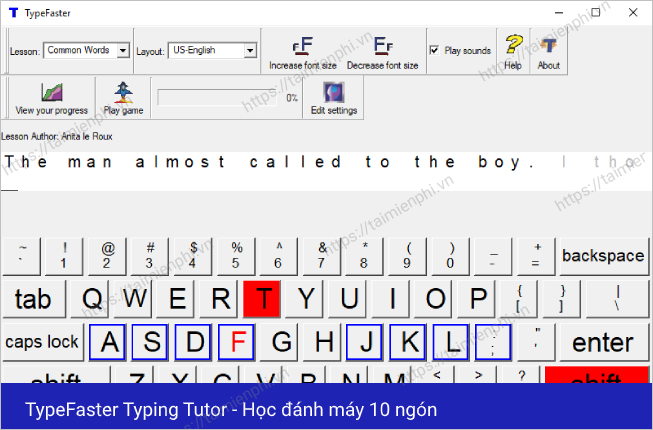The height and width of the screenshot is (430, 653).
Task: Click the equals plus key
Action: click(536, 256)
